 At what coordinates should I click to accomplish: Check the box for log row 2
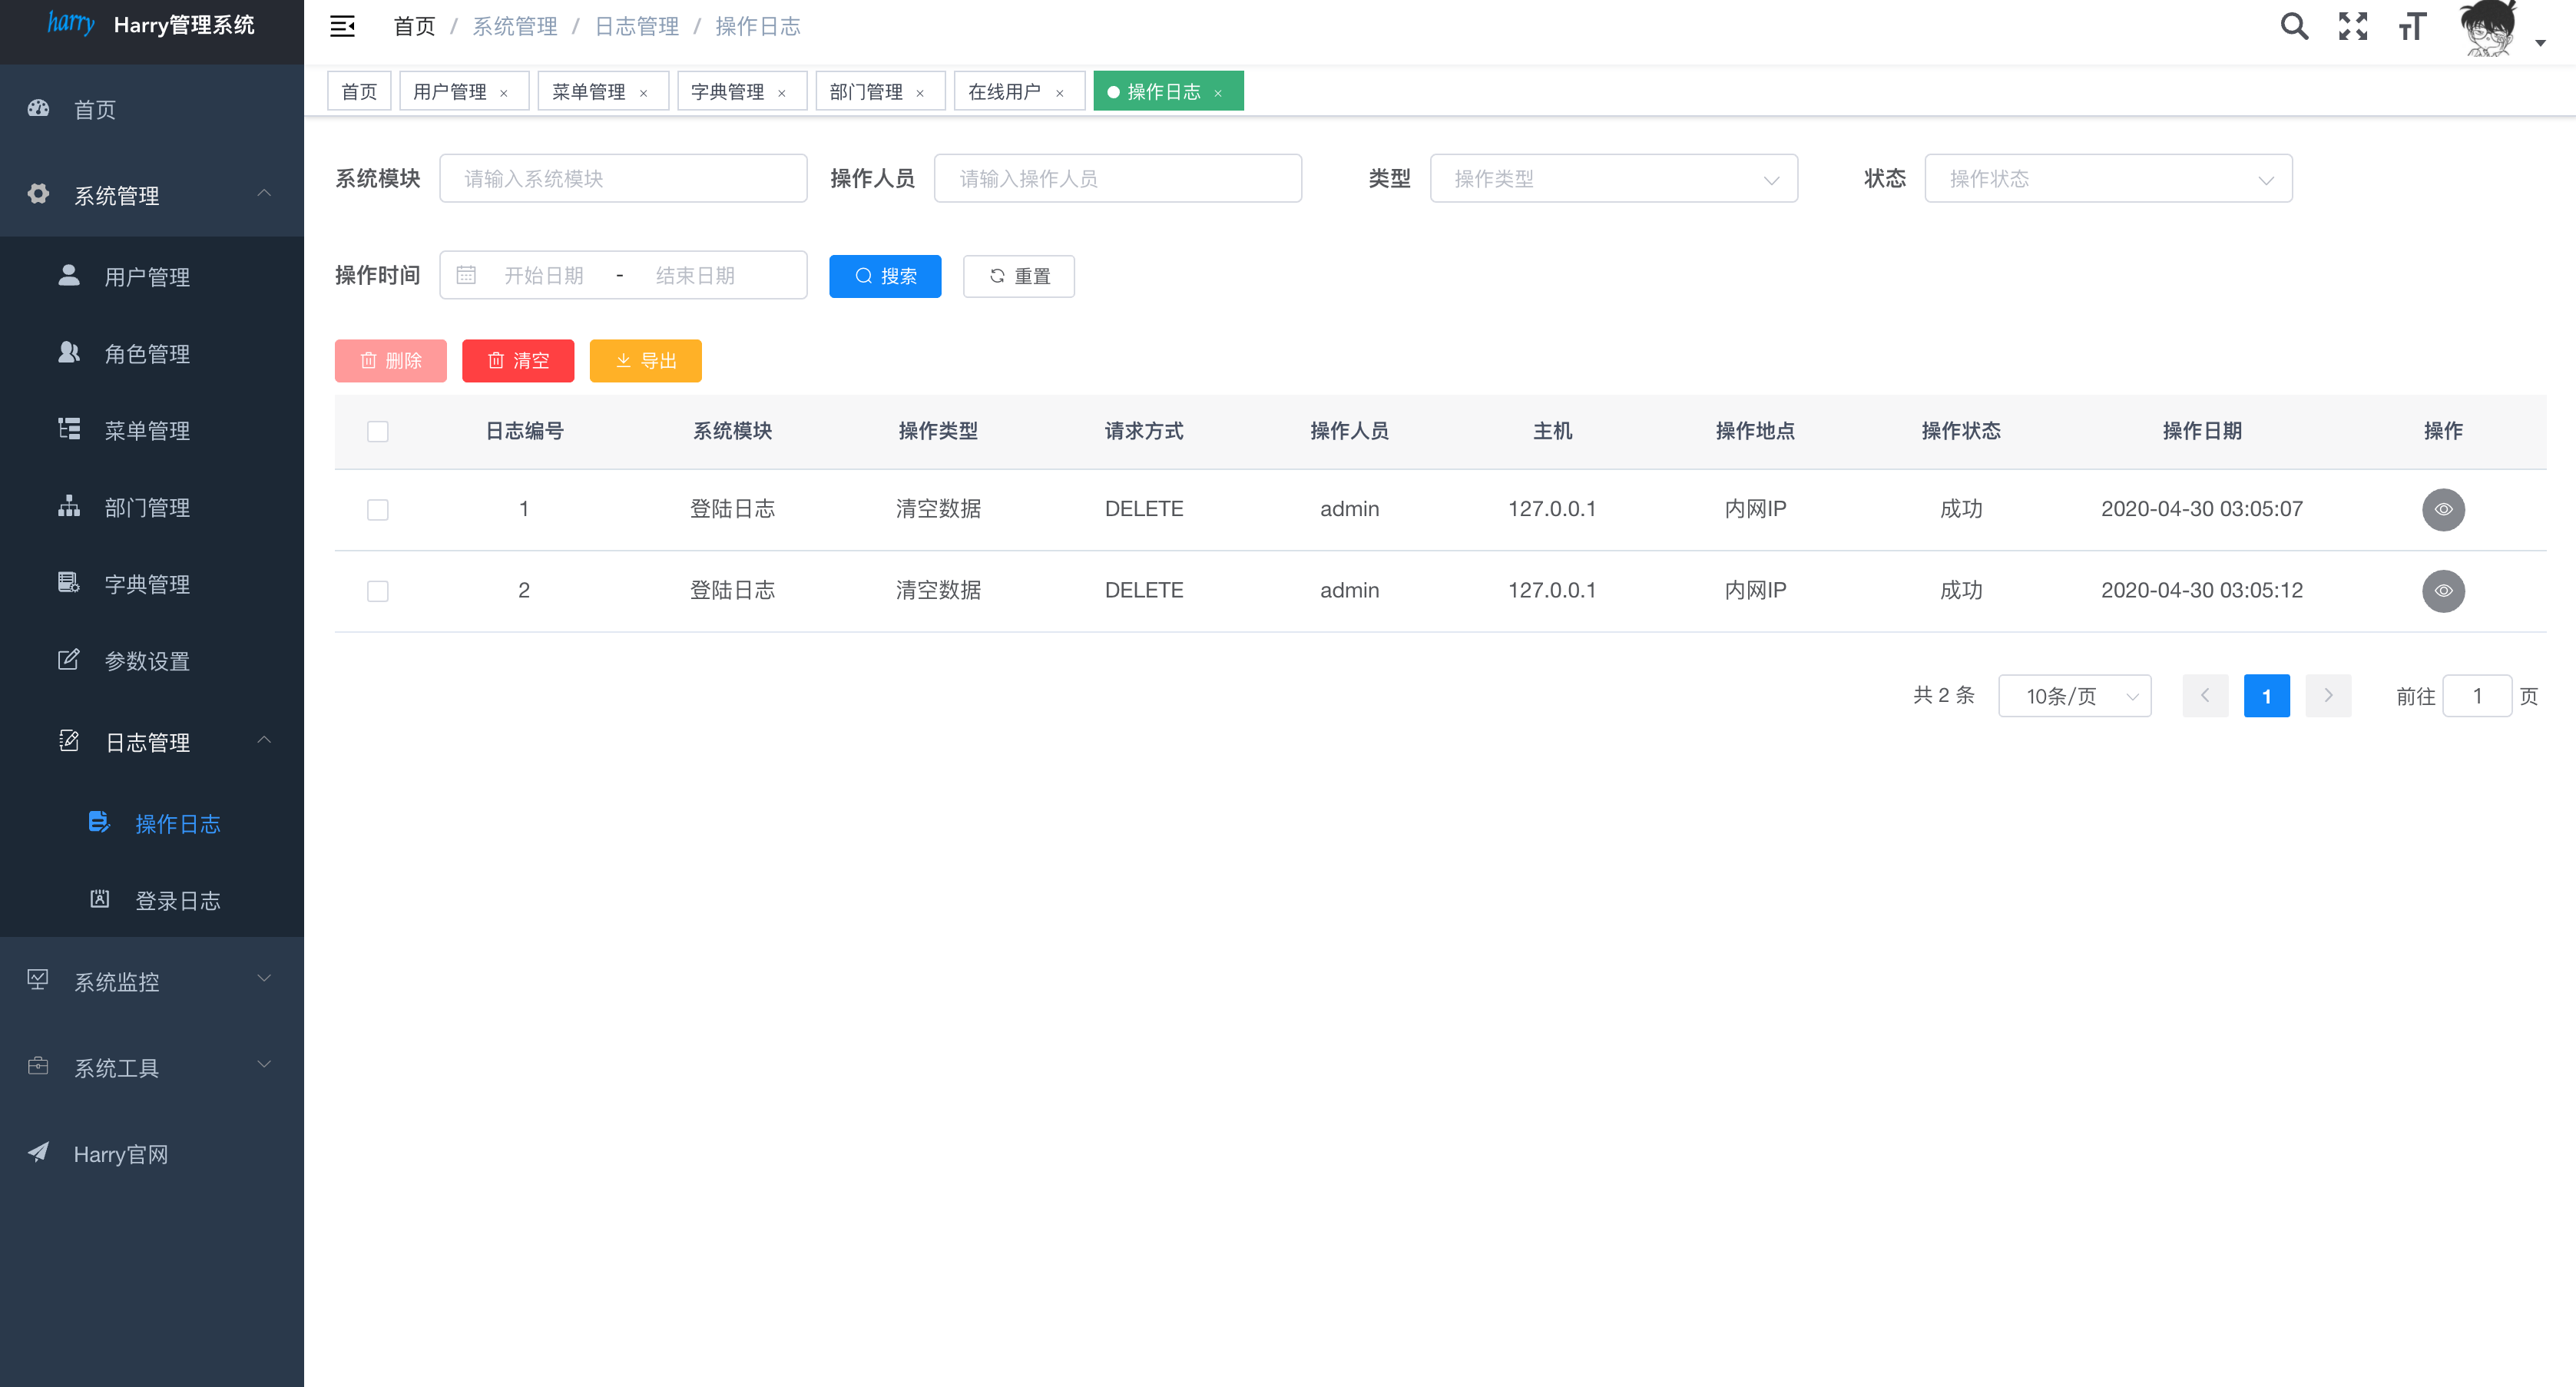(377, 591)
